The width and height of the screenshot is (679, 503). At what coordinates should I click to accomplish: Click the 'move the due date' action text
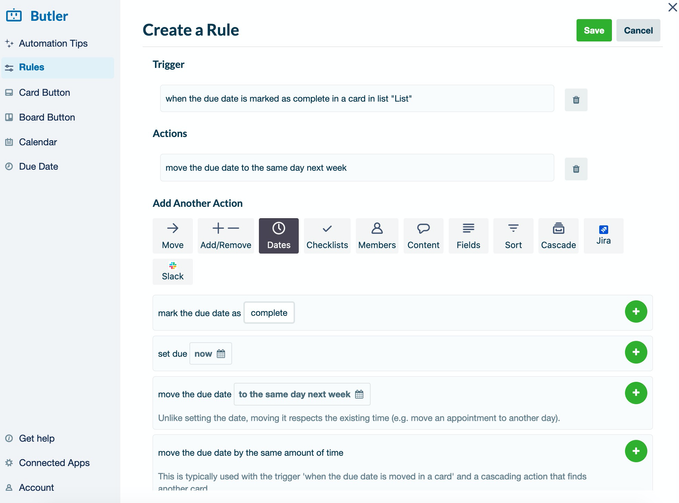[x=357, y=168]
